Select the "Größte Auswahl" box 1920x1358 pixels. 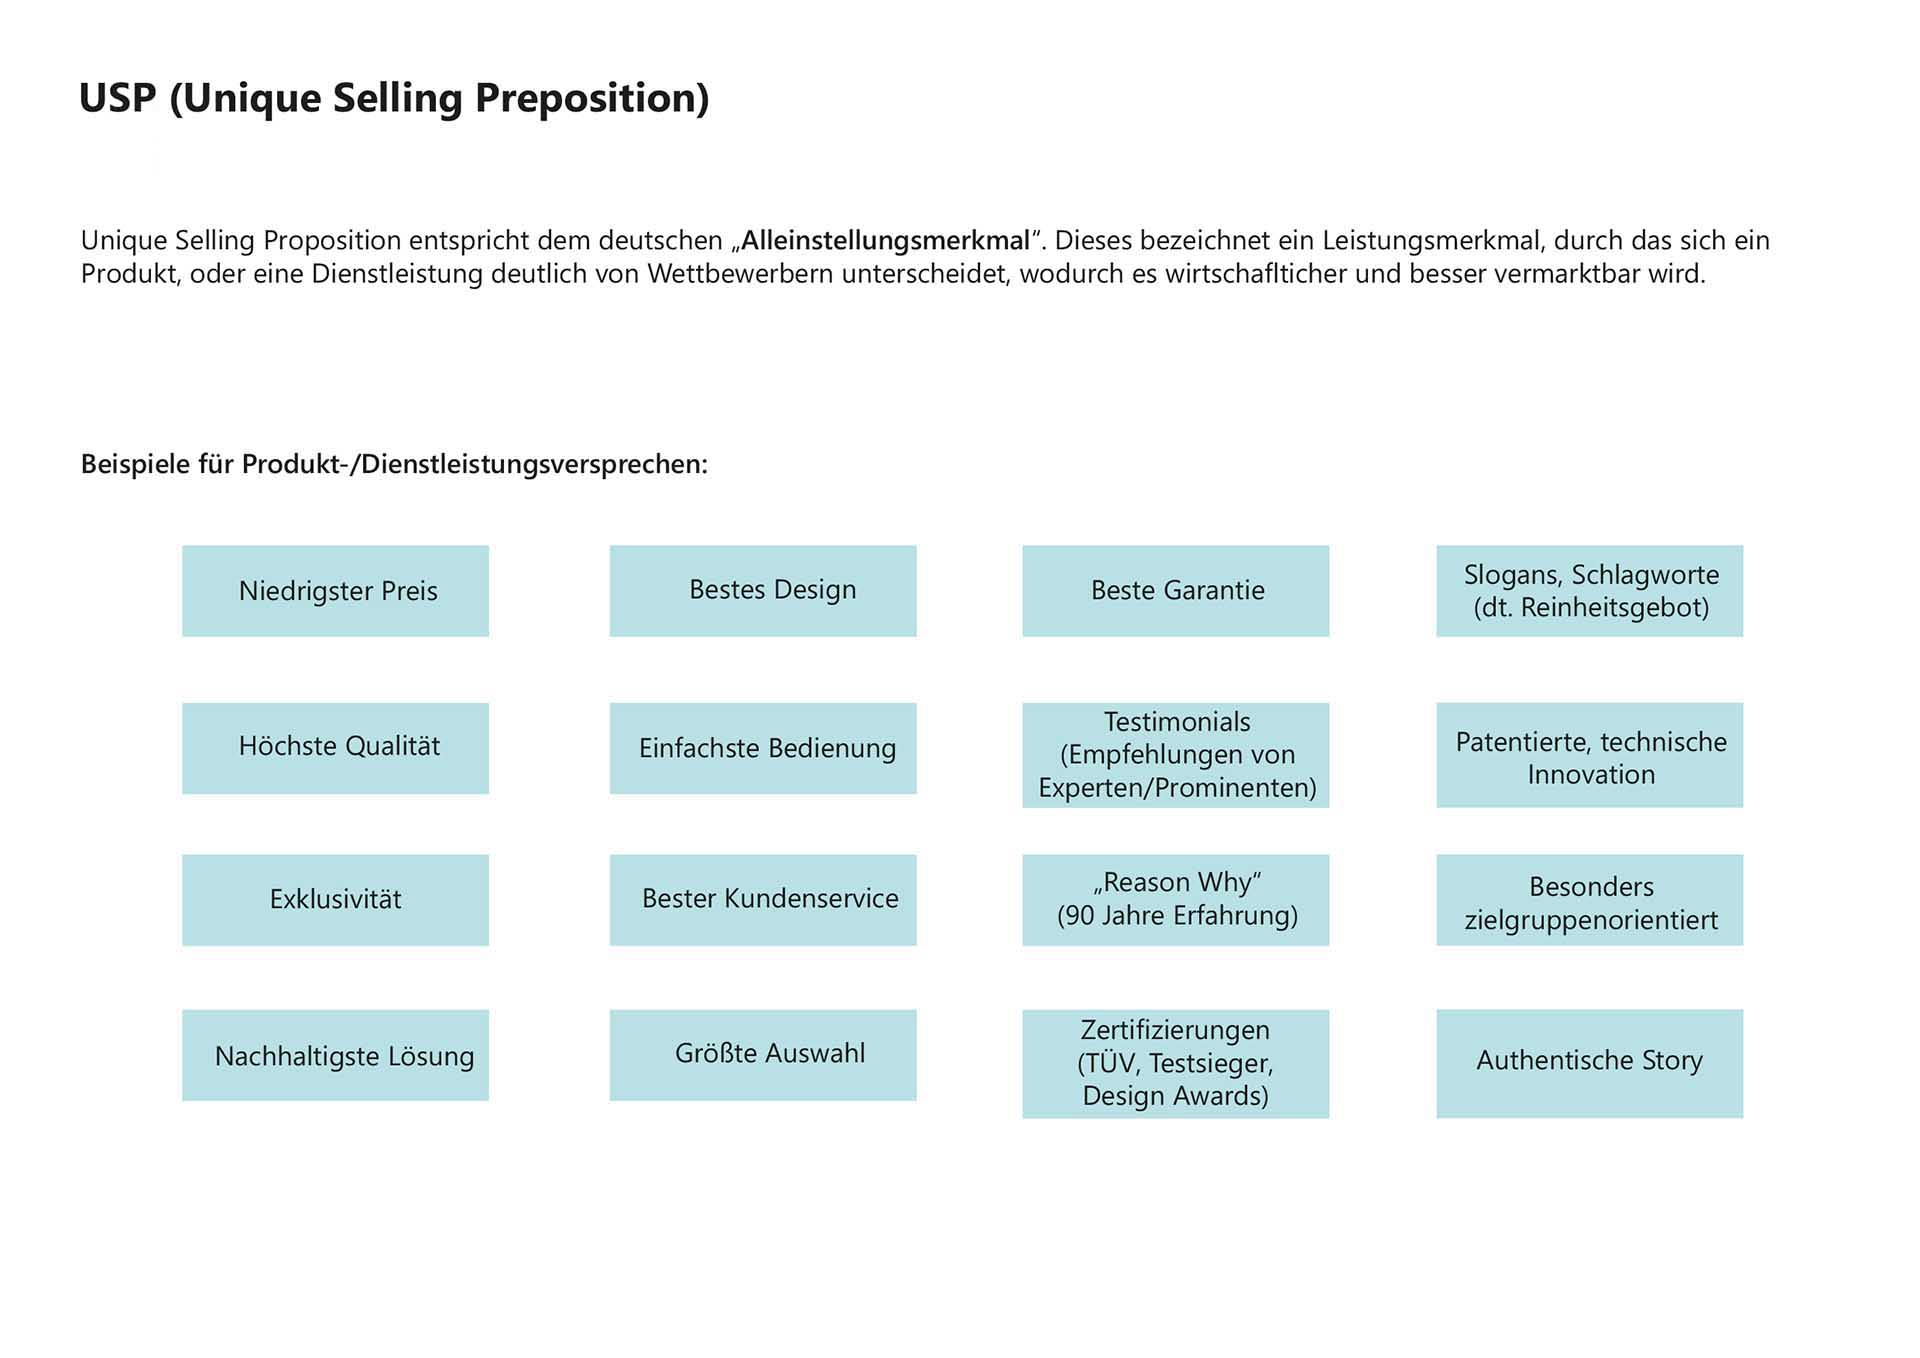pos(763,1055)
